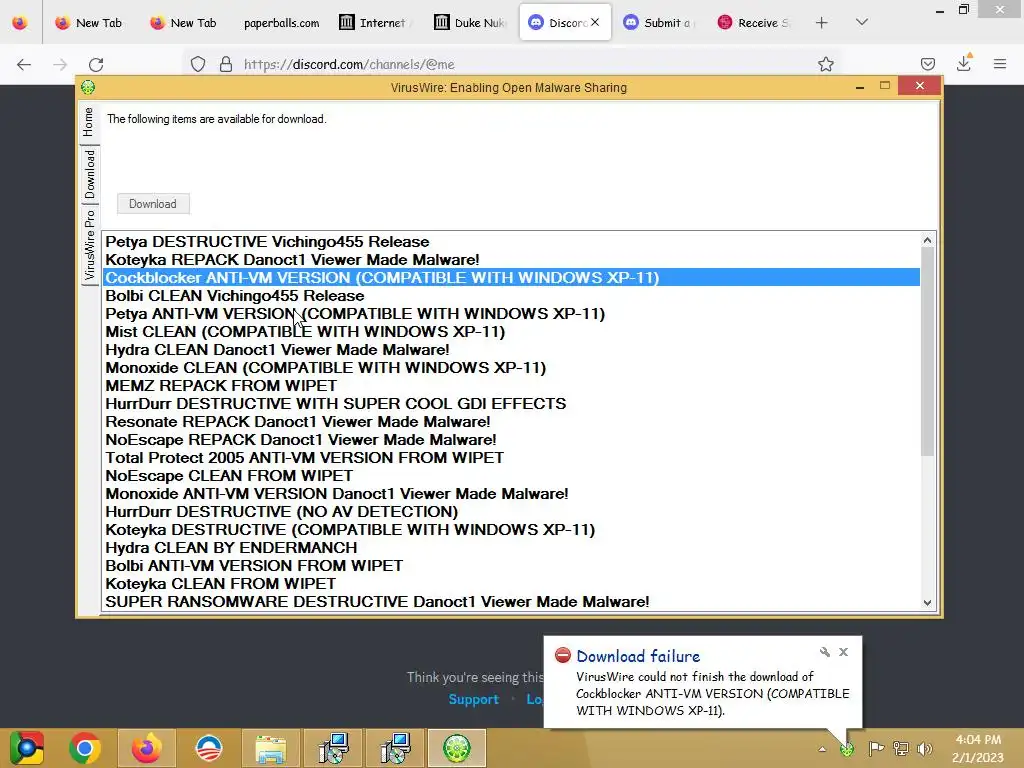Click the list scrollbar up arrow
The image size is (1024, 768).
[x=927, y=240]
